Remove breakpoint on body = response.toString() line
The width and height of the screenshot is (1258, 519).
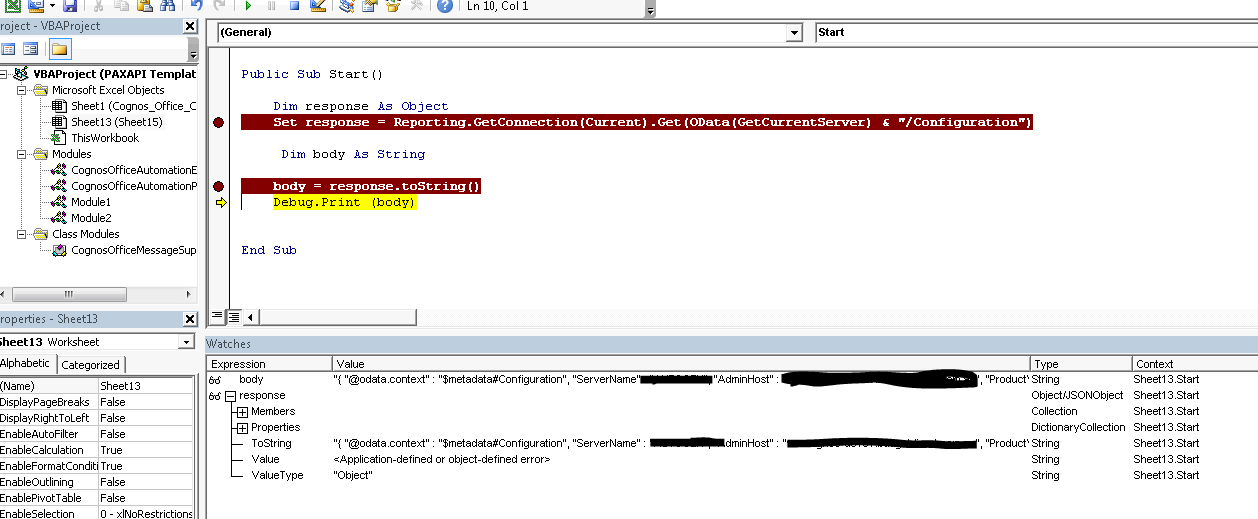point(218,186)
